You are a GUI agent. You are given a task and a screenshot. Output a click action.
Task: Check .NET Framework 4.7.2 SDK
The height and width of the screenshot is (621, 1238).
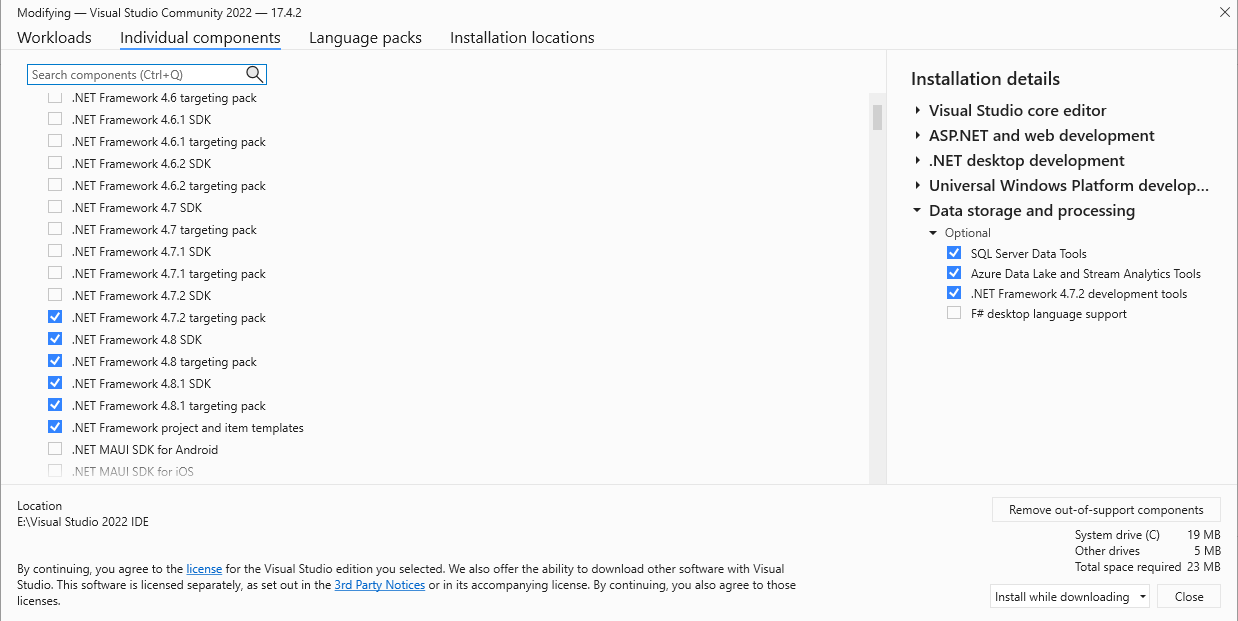(55, 295)
